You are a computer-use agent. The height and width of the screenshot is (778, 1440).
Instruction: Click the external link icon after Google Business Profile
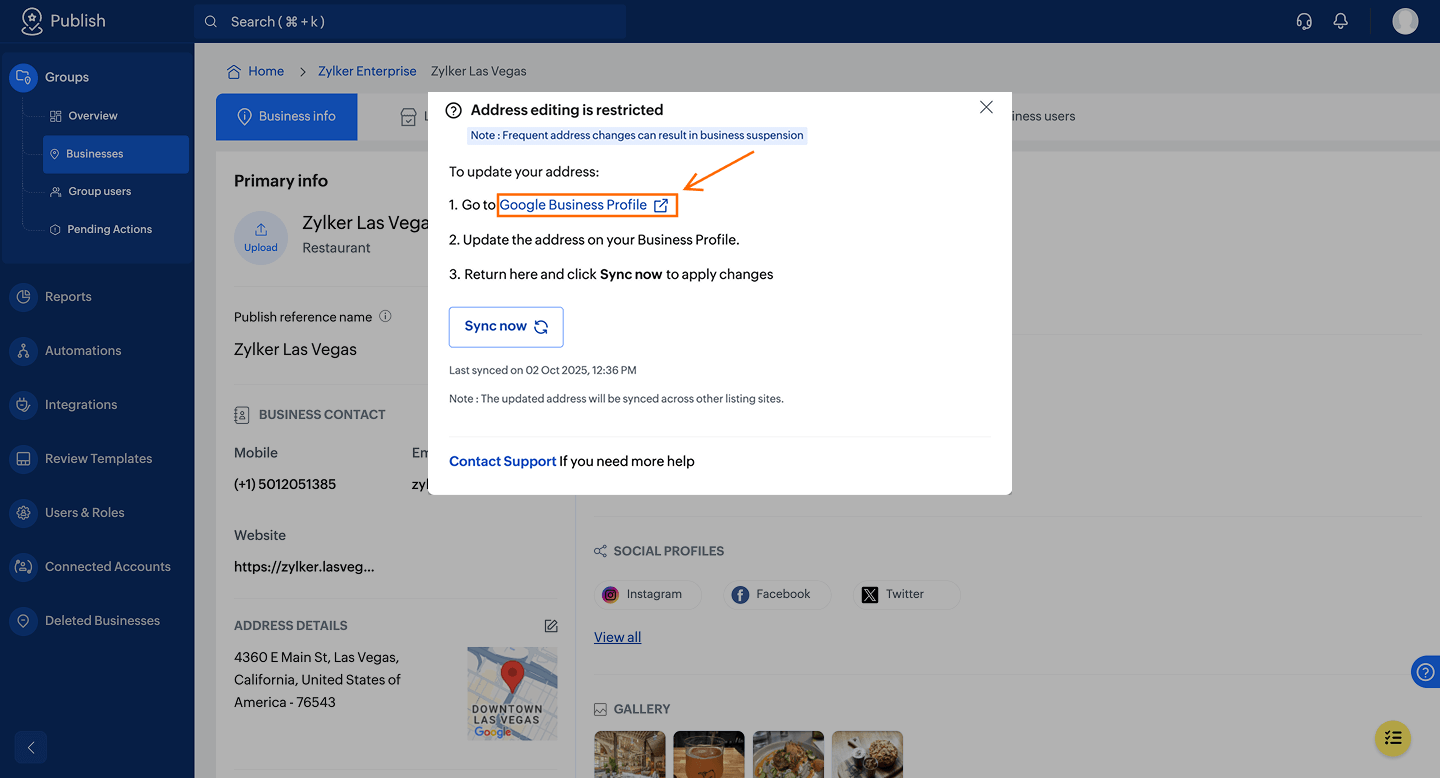(661, 205)
